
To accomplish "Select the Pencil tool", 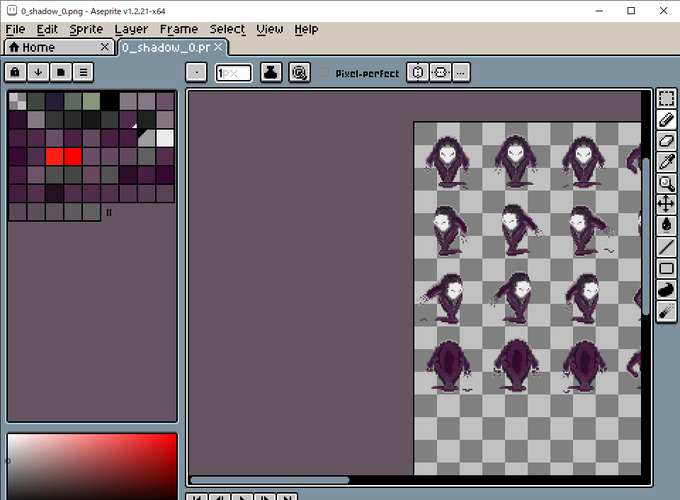I will pyautogui.click(x=666, y=120).
